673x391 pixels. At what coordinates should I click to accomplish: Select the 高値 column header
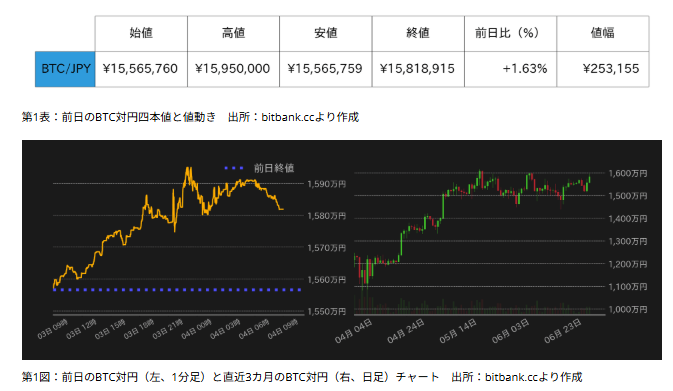(233, 33)
